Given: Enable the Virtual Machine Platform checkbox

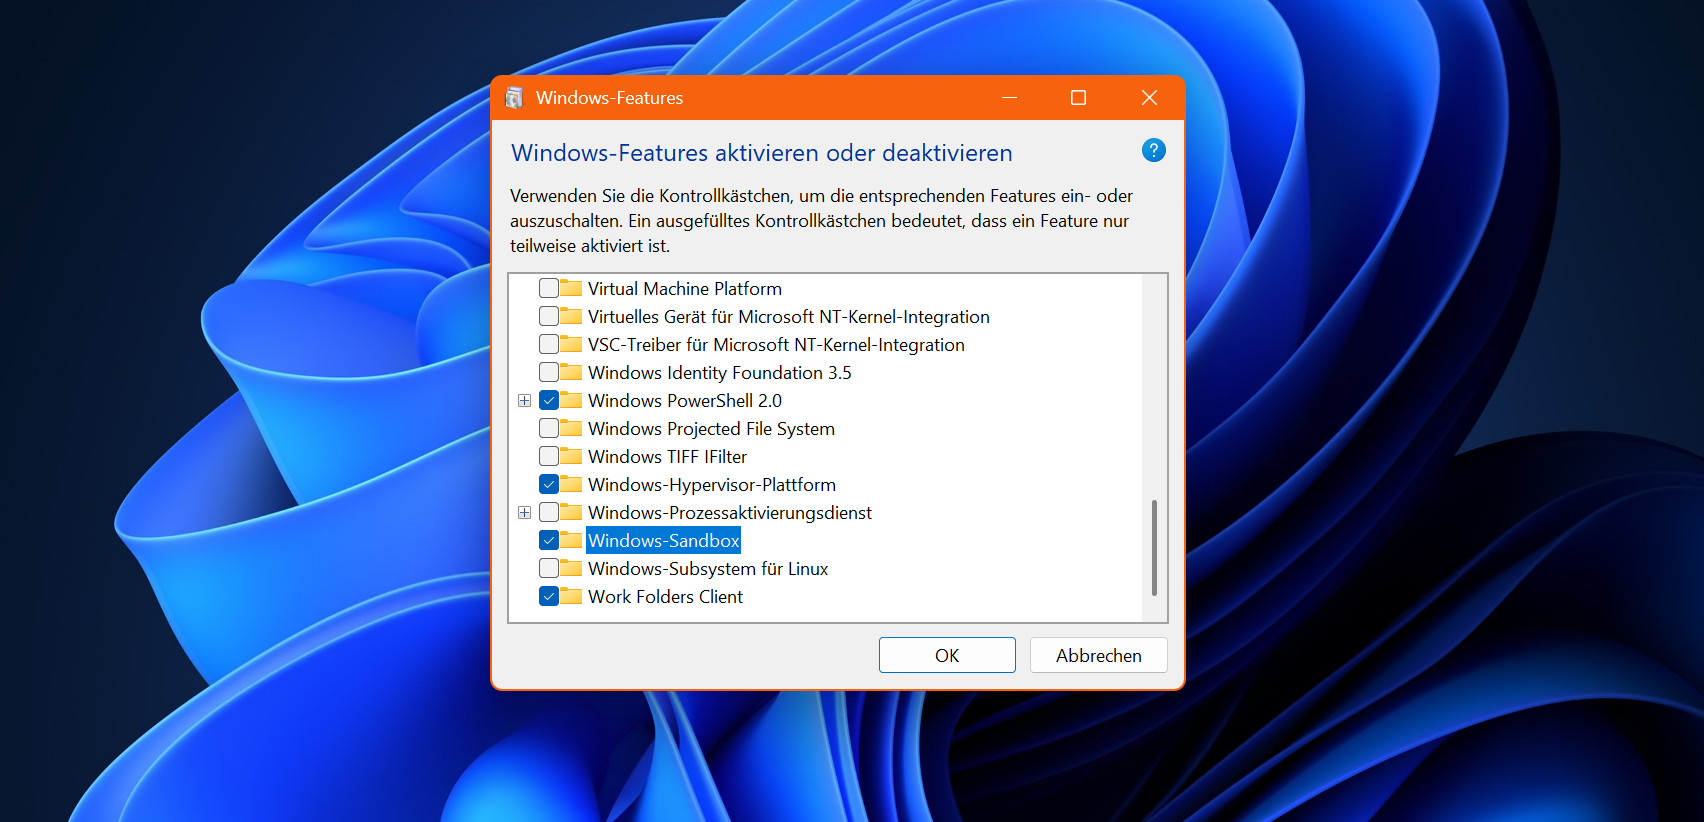Looking at the screenshot, I should coord(549,288).
